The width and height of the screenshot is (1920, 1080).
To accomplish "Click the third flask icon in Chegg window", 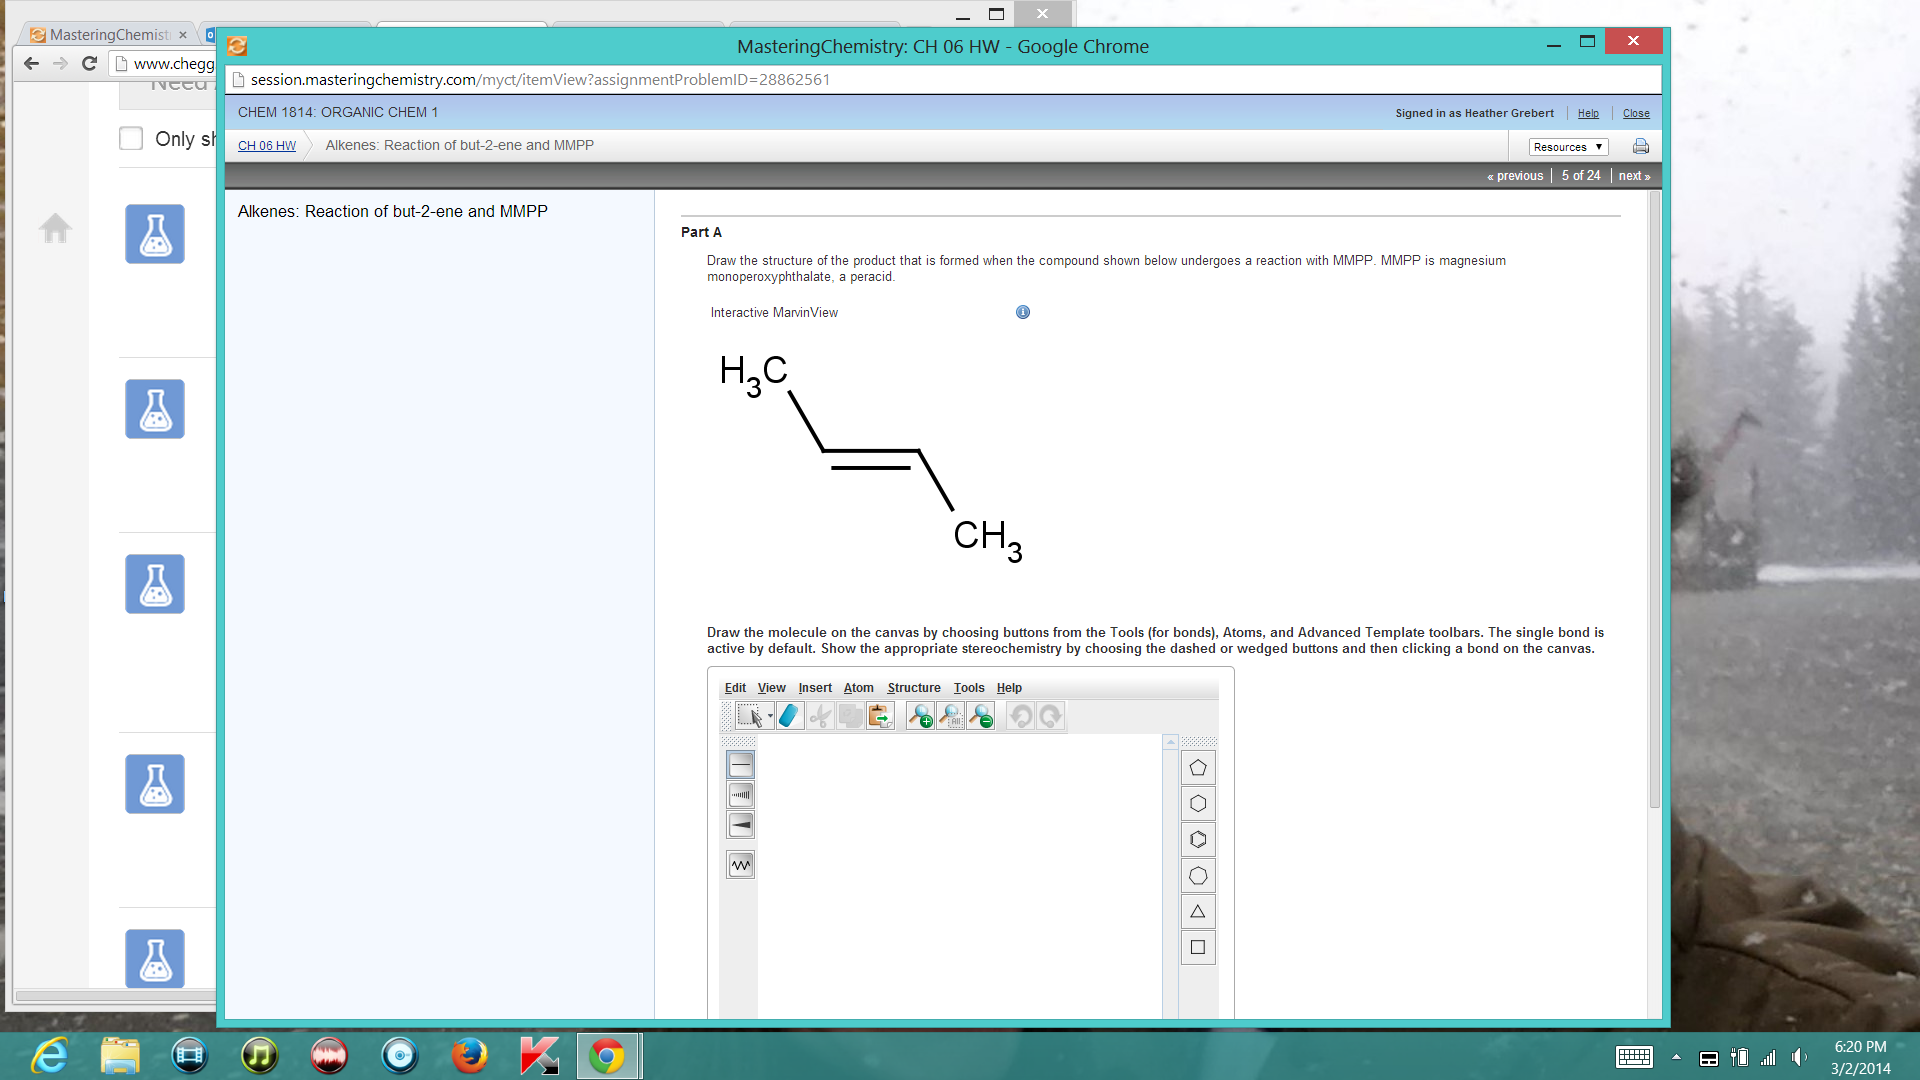I will [155, 584].
